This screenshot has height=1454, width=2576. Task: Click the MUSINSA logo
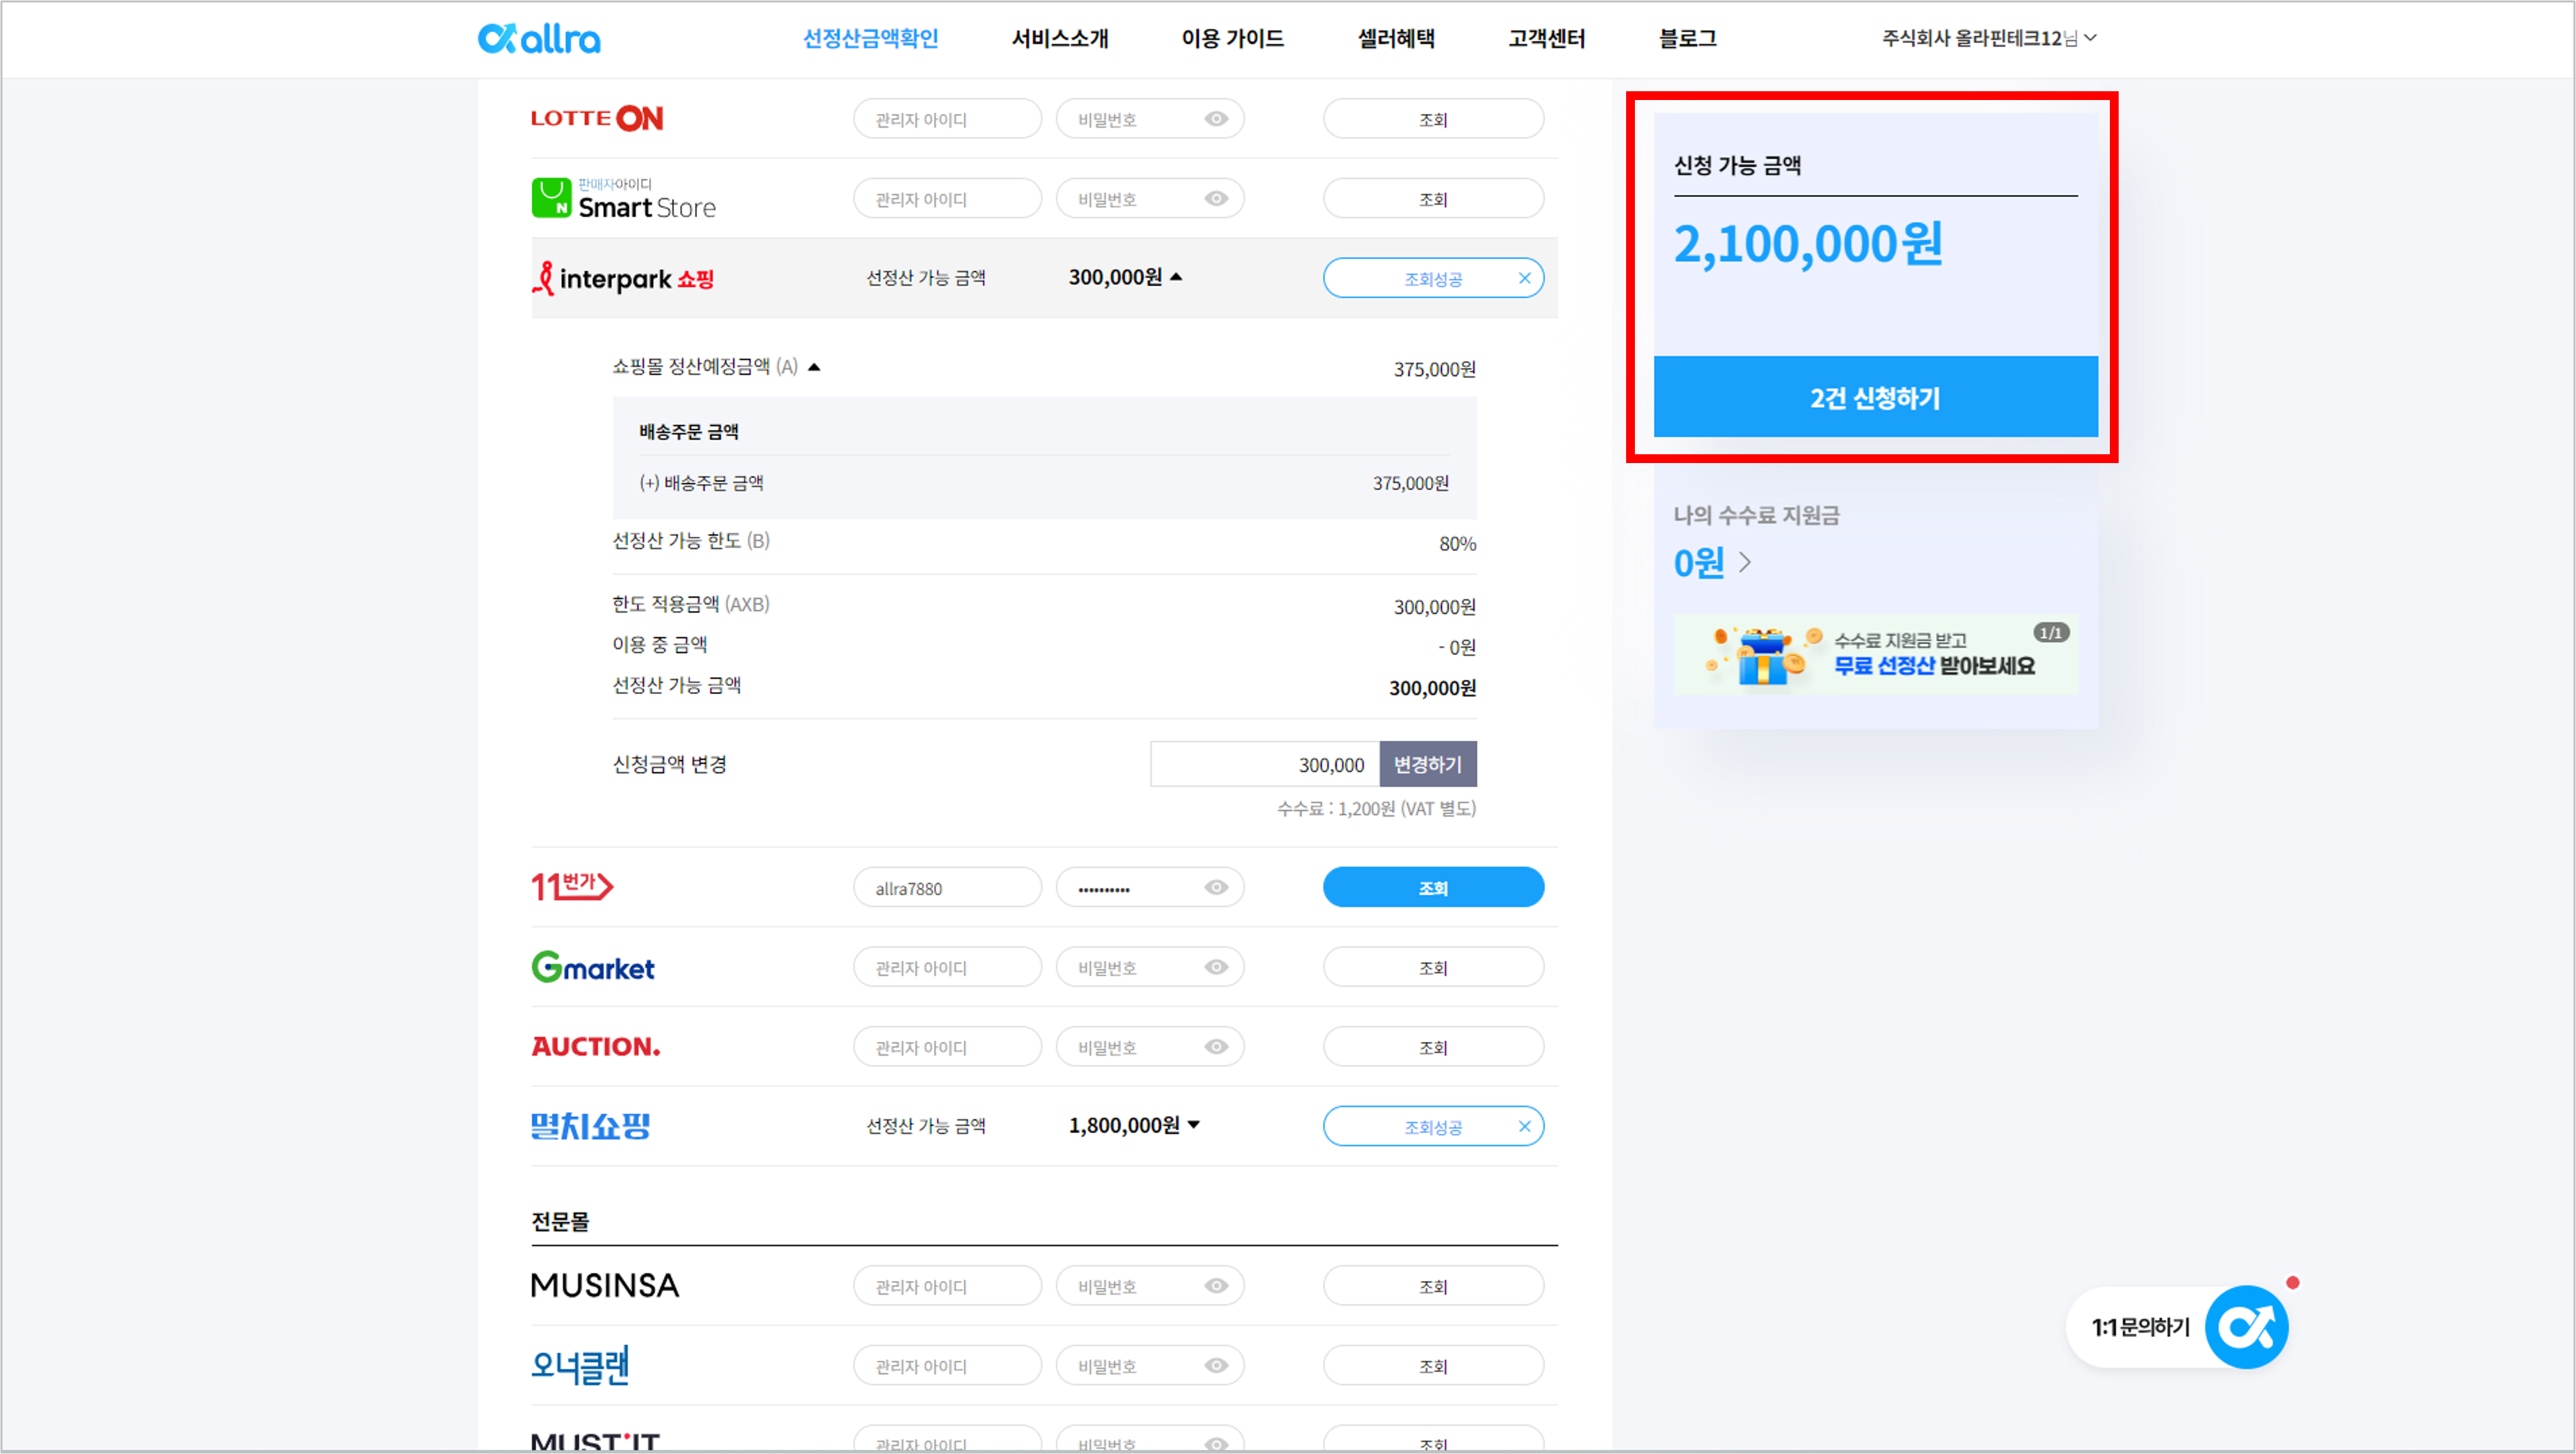(605, 1285)
